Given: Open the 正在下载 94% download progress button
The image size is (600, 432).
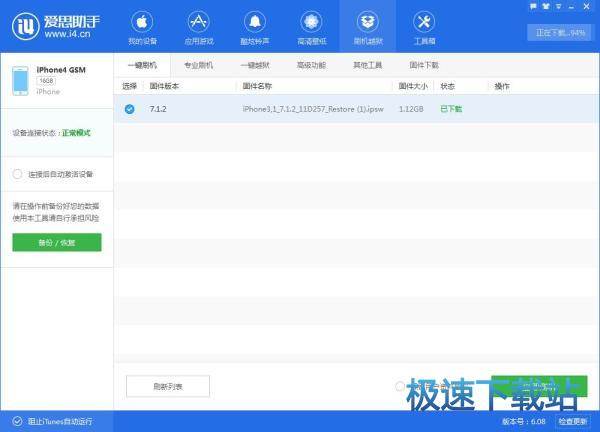Looking at the screenshot, I should tap(560, 33).
